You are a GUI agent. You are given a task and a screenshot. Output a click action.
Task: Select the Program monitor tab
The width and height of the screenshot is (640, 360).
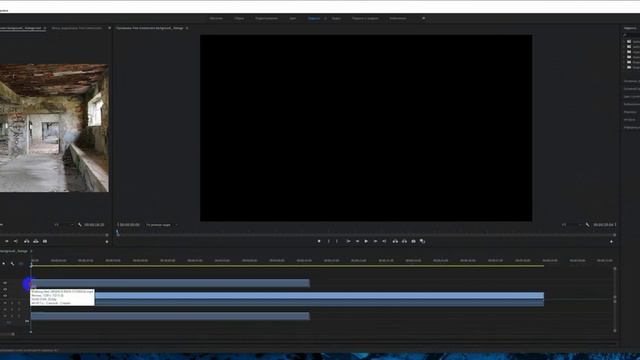click(149, 28)
